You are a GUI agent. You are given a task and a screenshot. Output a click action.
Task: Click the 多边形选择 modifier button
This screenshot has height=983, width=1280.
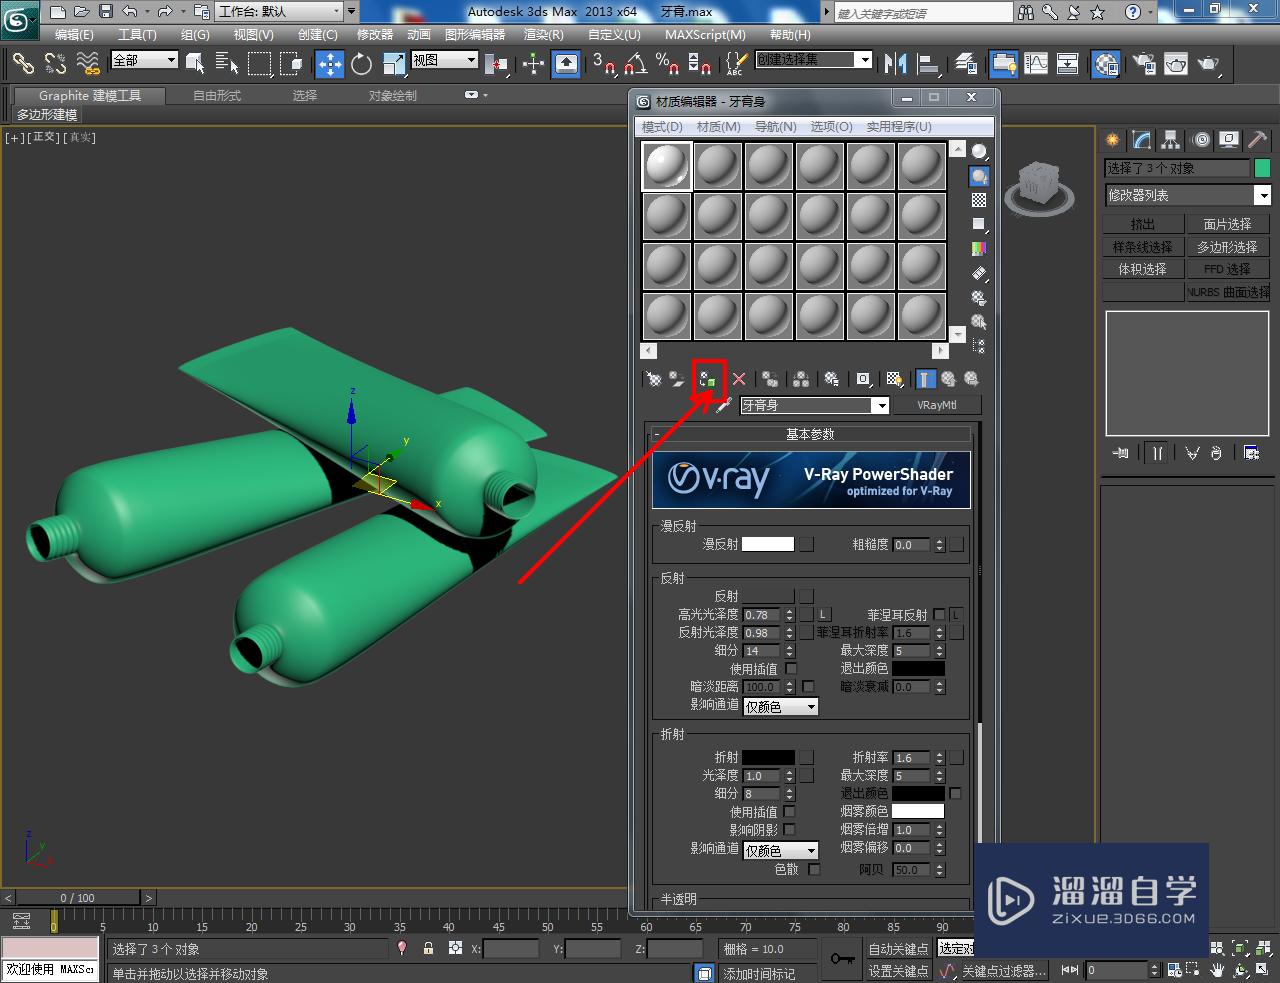tap(1227, 247)
